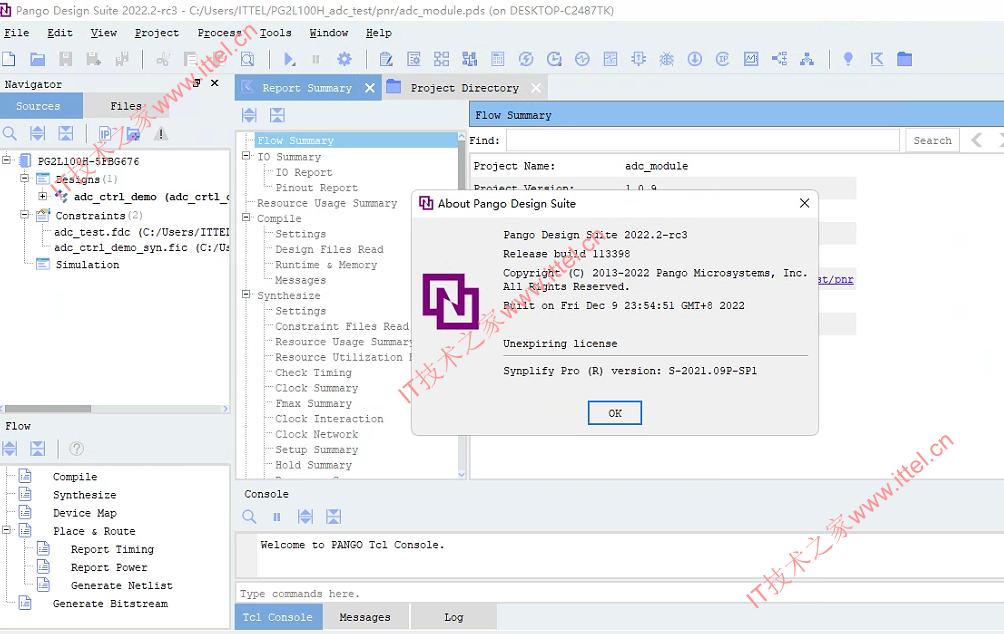Viewport: 1004px width, 634px height.
Task: Click the Flow panel help question icon
Action: coord(76,449)
